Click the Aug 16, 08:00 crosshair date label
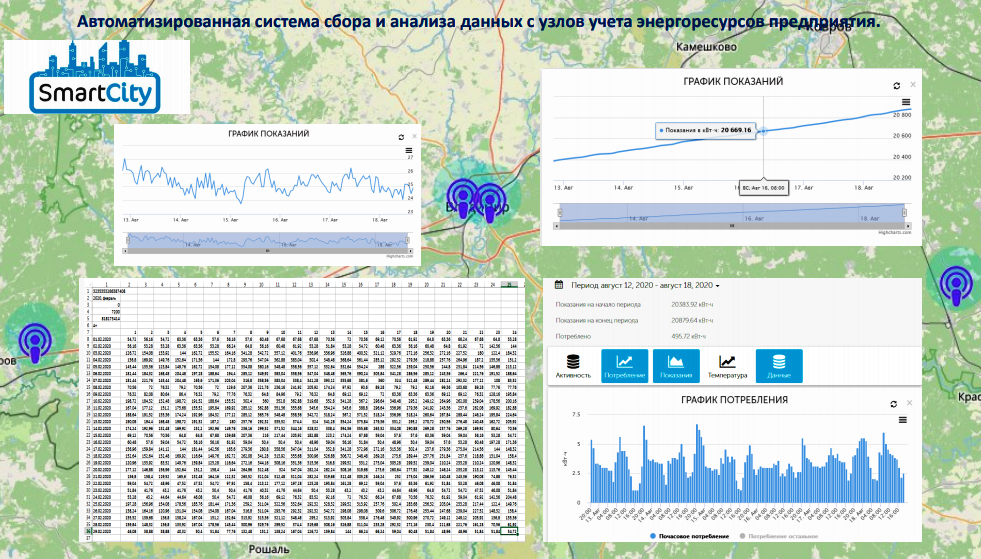The width and height of the screenshot is (981, 559). click(764, 188)
